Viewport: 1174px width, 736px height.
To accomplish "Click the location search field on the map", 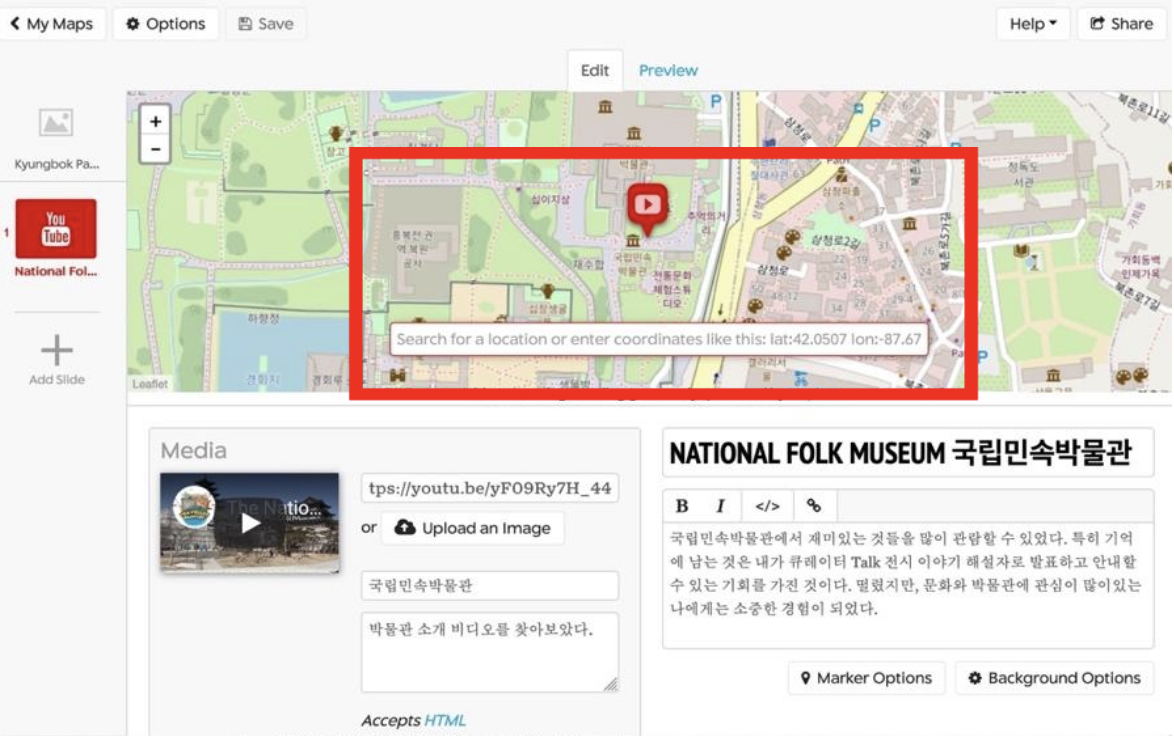I will pos(662,339).
